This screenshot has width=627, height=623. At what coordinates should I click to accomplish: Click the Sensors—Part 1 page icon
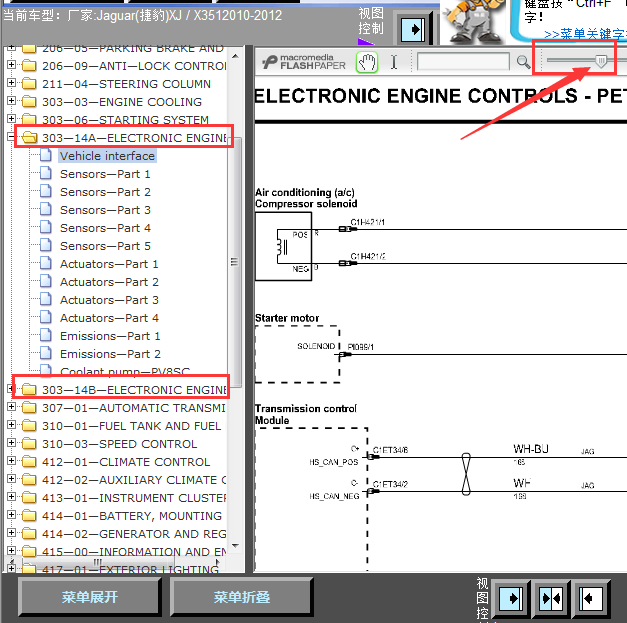point(46,173)
